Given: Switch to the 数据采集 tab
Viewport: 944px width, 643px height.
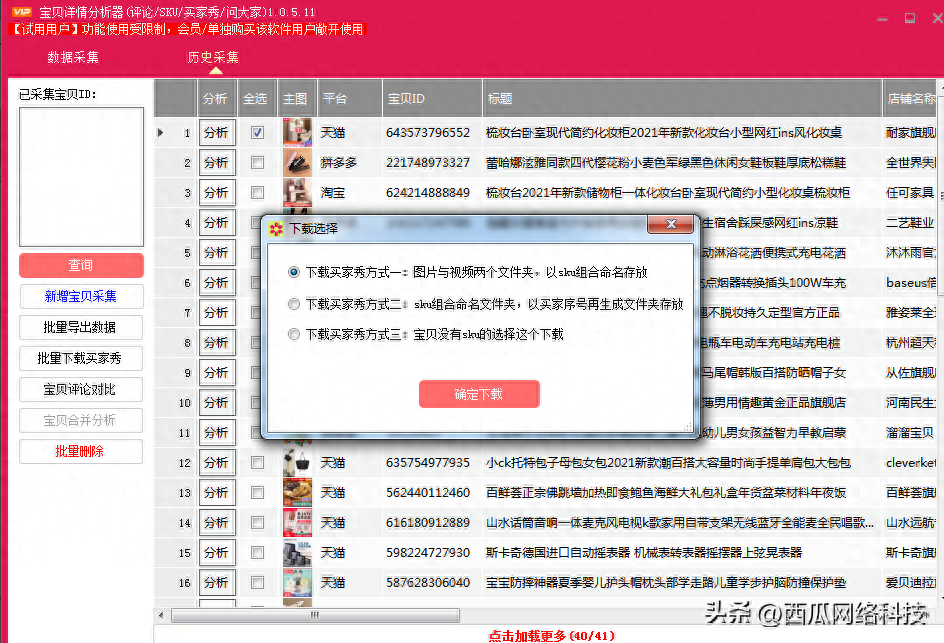Looking at the screenshot, I should [x=73, y=58].
